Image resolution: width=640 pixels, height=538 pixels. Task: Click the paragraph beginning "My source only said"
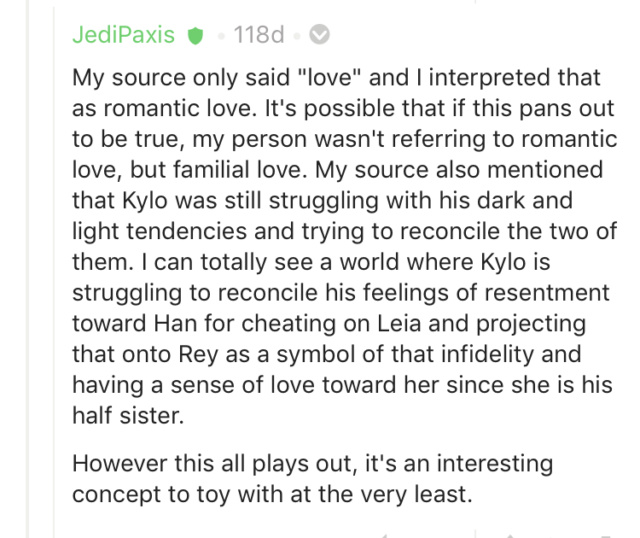pyautogui.click(x=344, y=246)
